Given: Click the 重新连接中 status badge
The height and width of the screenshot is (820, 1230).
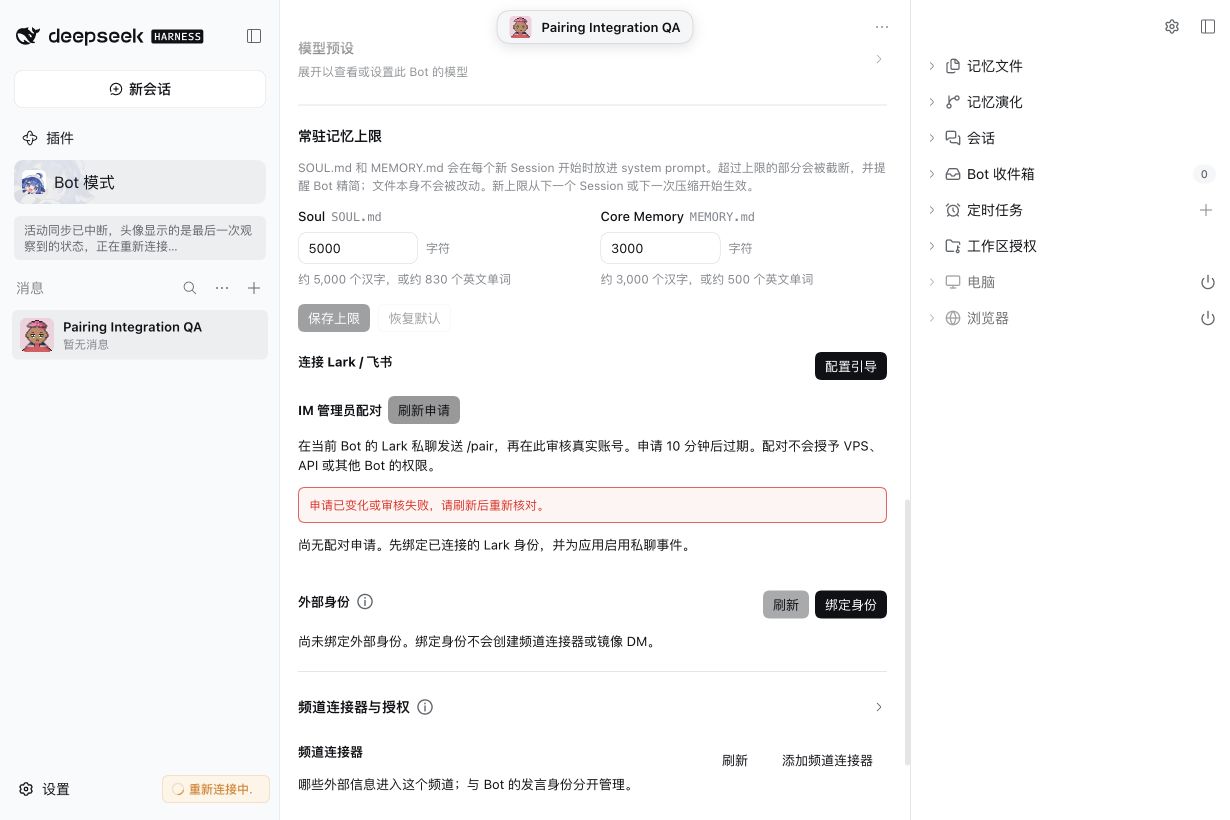Looking at the screenshot, I should (x=216, y=789).
